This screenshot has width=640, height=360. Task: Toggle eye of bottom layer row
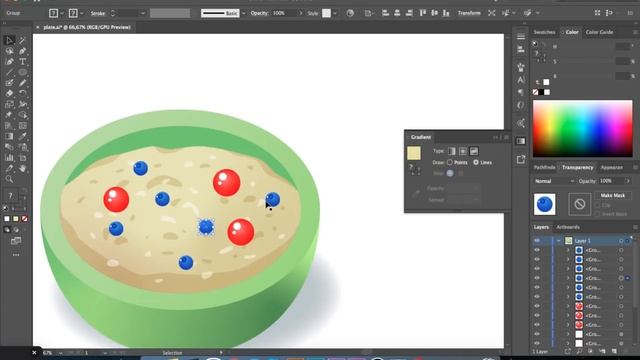[x=537, y=343]
